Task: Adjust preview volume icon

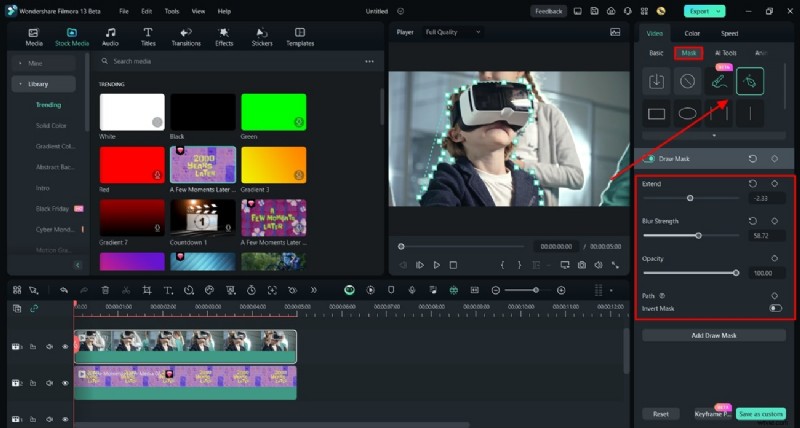Action: pos(598,265)
